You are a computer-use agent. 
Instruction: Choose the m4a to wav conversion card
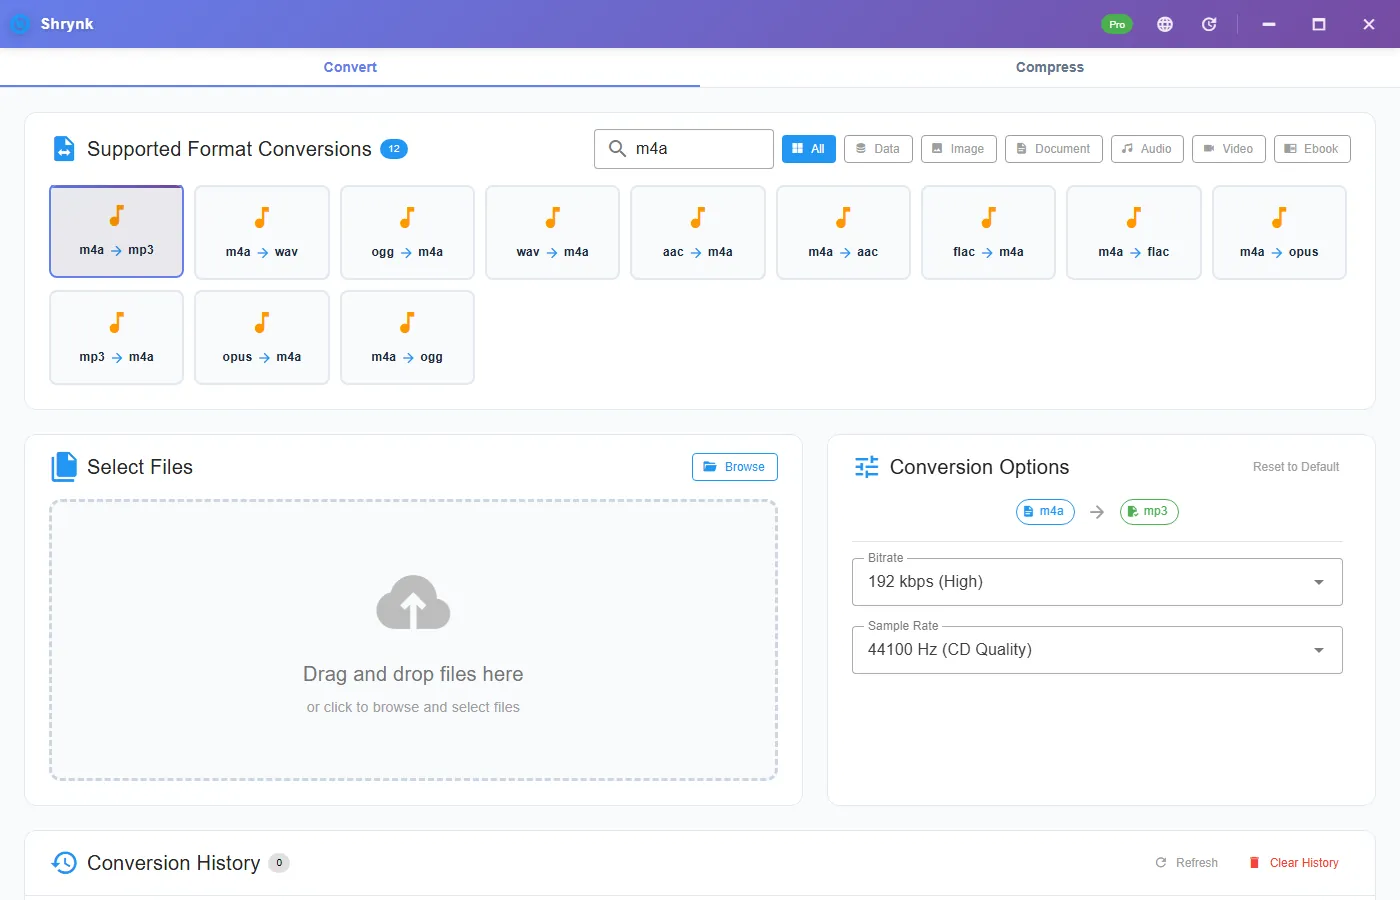(x=262, y=232)
